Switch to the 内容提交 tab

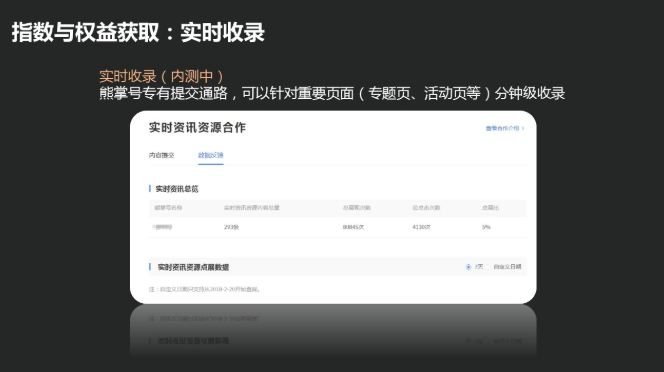coord(161,155)
